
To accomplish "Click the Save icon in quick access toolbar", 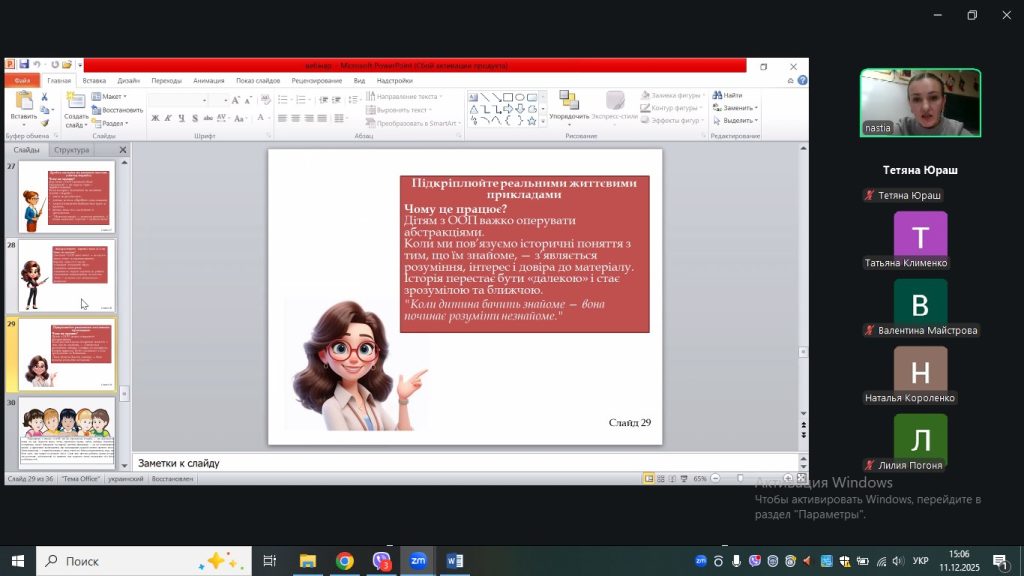I will point(23,65).
